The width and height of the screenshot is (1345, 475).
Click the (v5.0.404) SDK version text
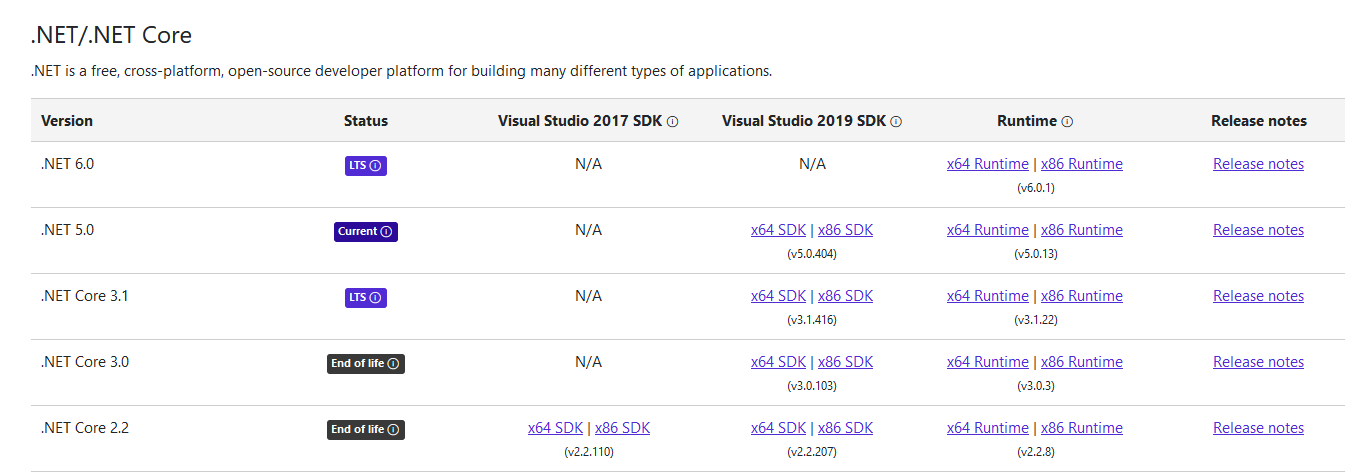(812, 254)
